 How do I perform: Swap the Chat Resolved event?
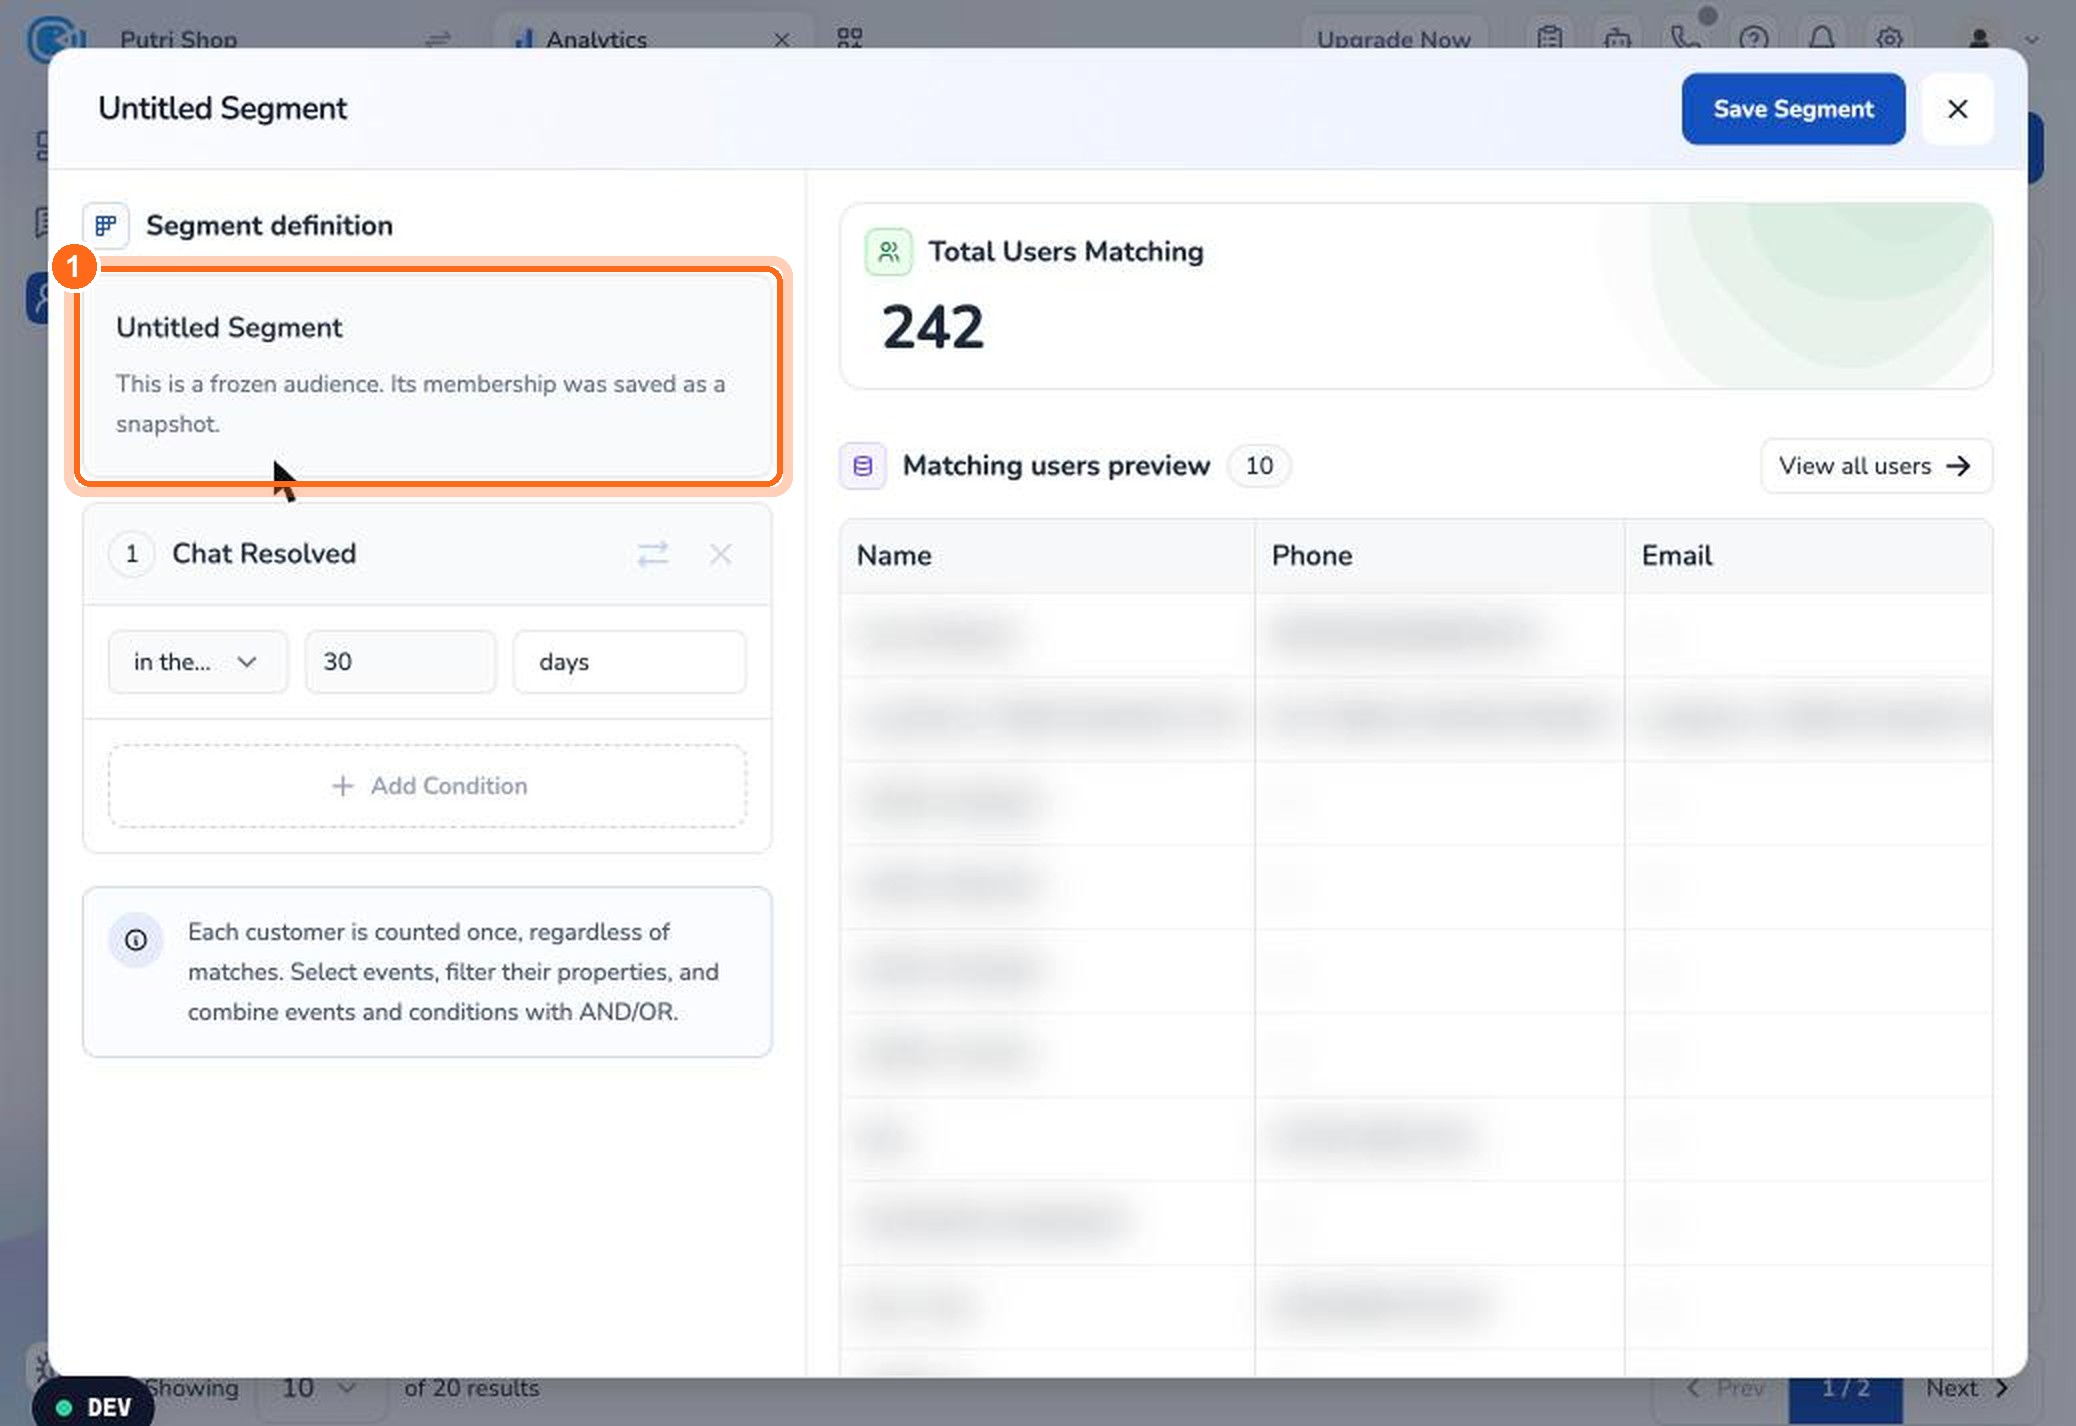653,553
